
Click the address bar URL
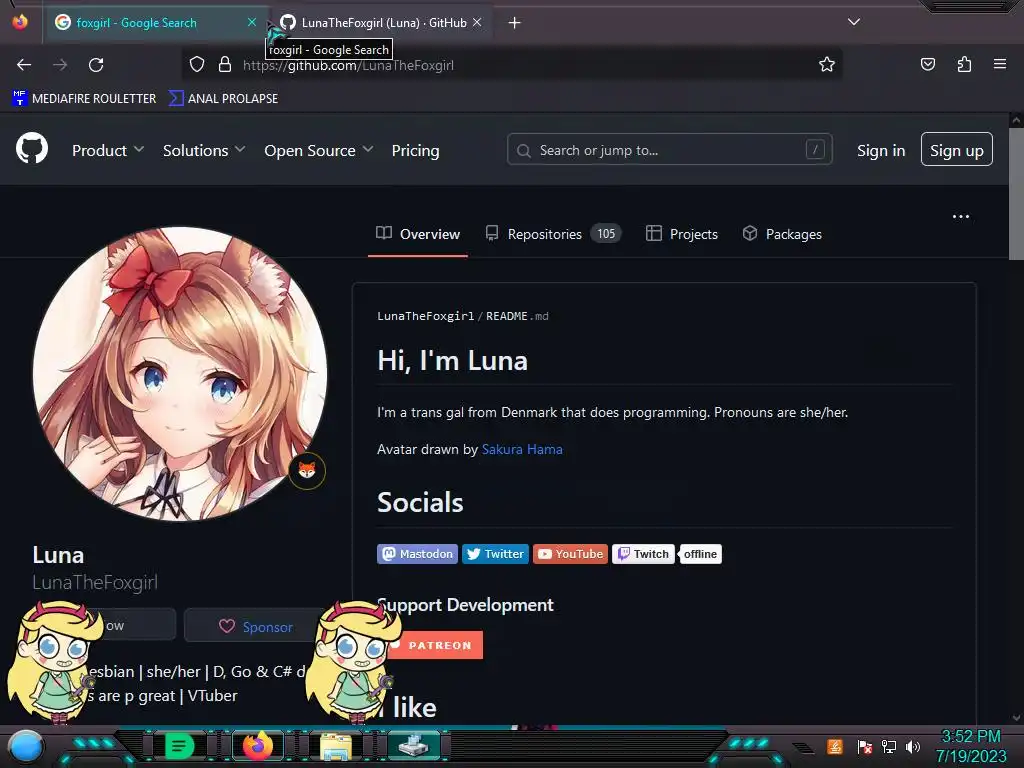348,65
